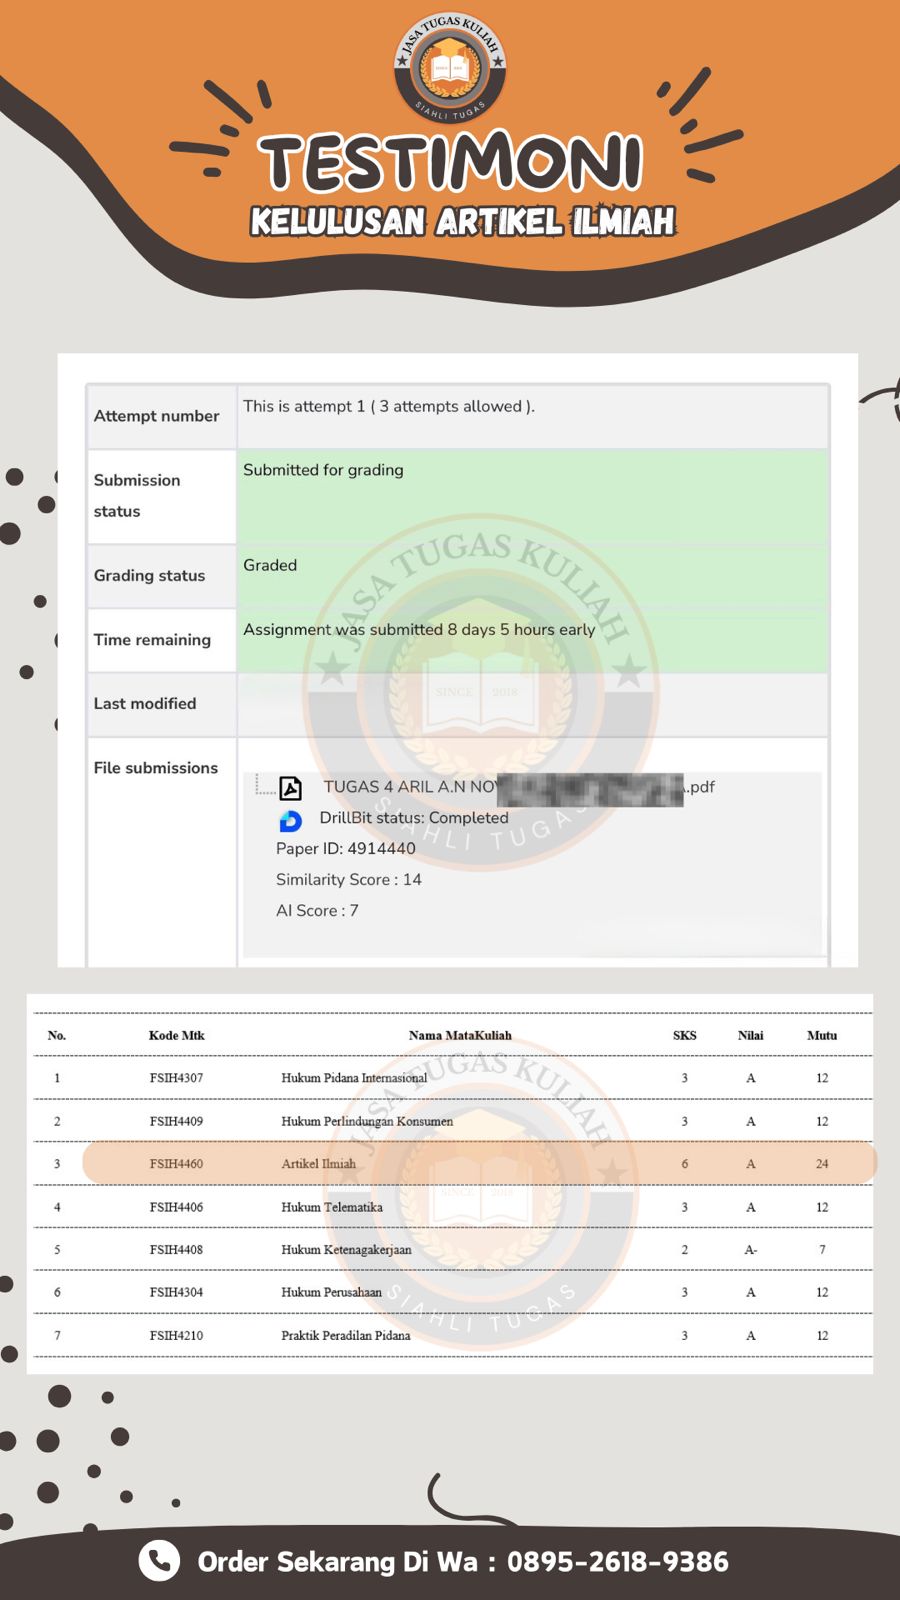This screenshot has height=1600, width=900.
Task: Click Mutu value 7 in Hukum Ketenagakerjaan row
Action: (x=822, y=1250)
